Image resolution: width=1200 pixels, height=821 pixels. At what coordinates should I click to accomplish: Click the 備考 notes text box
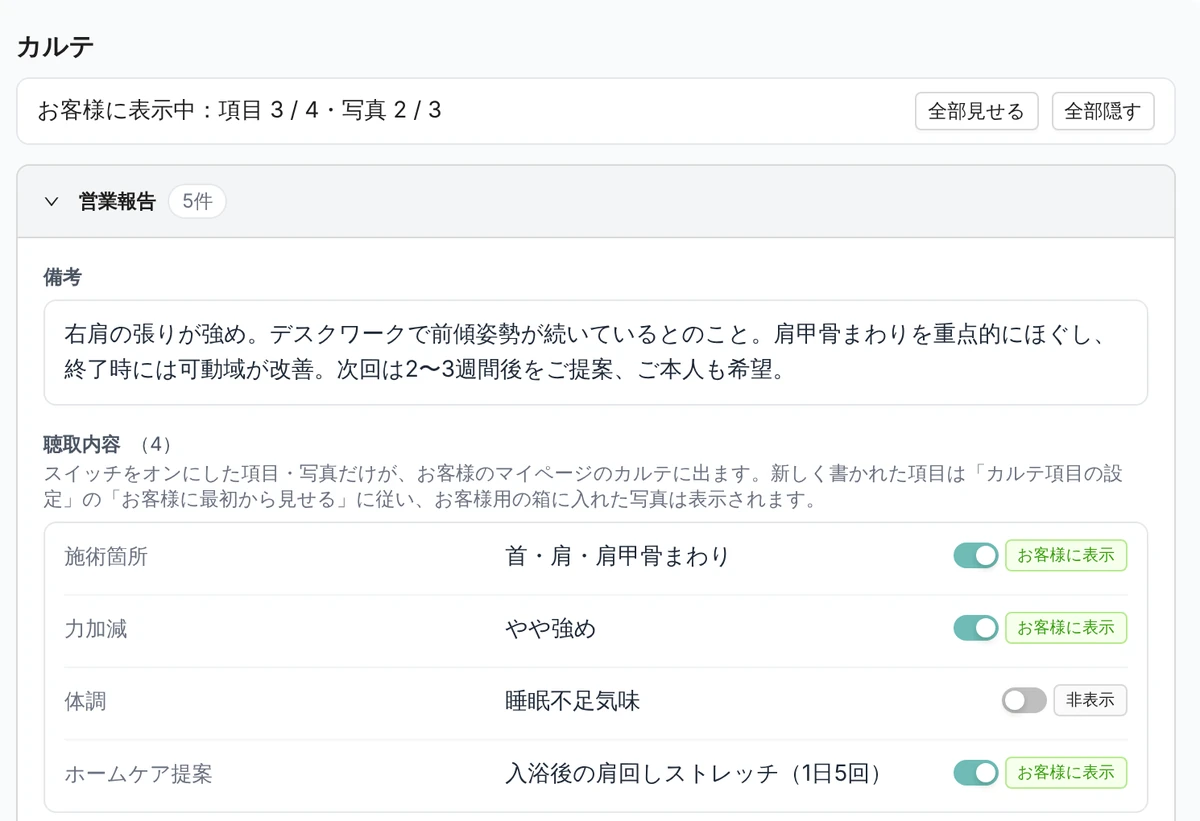point(596,352)
